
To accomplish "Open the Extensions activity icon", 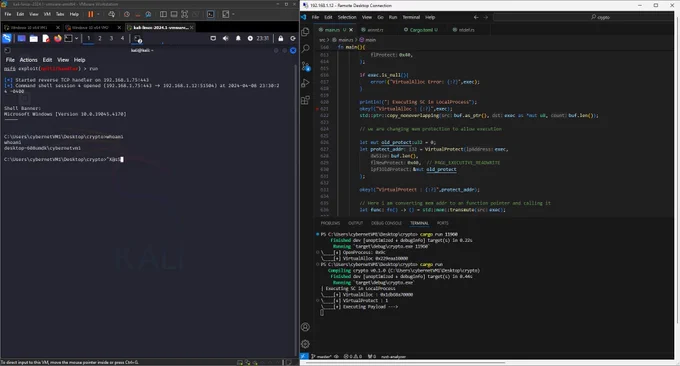I will pyautogui.click(x=305, y=100).
